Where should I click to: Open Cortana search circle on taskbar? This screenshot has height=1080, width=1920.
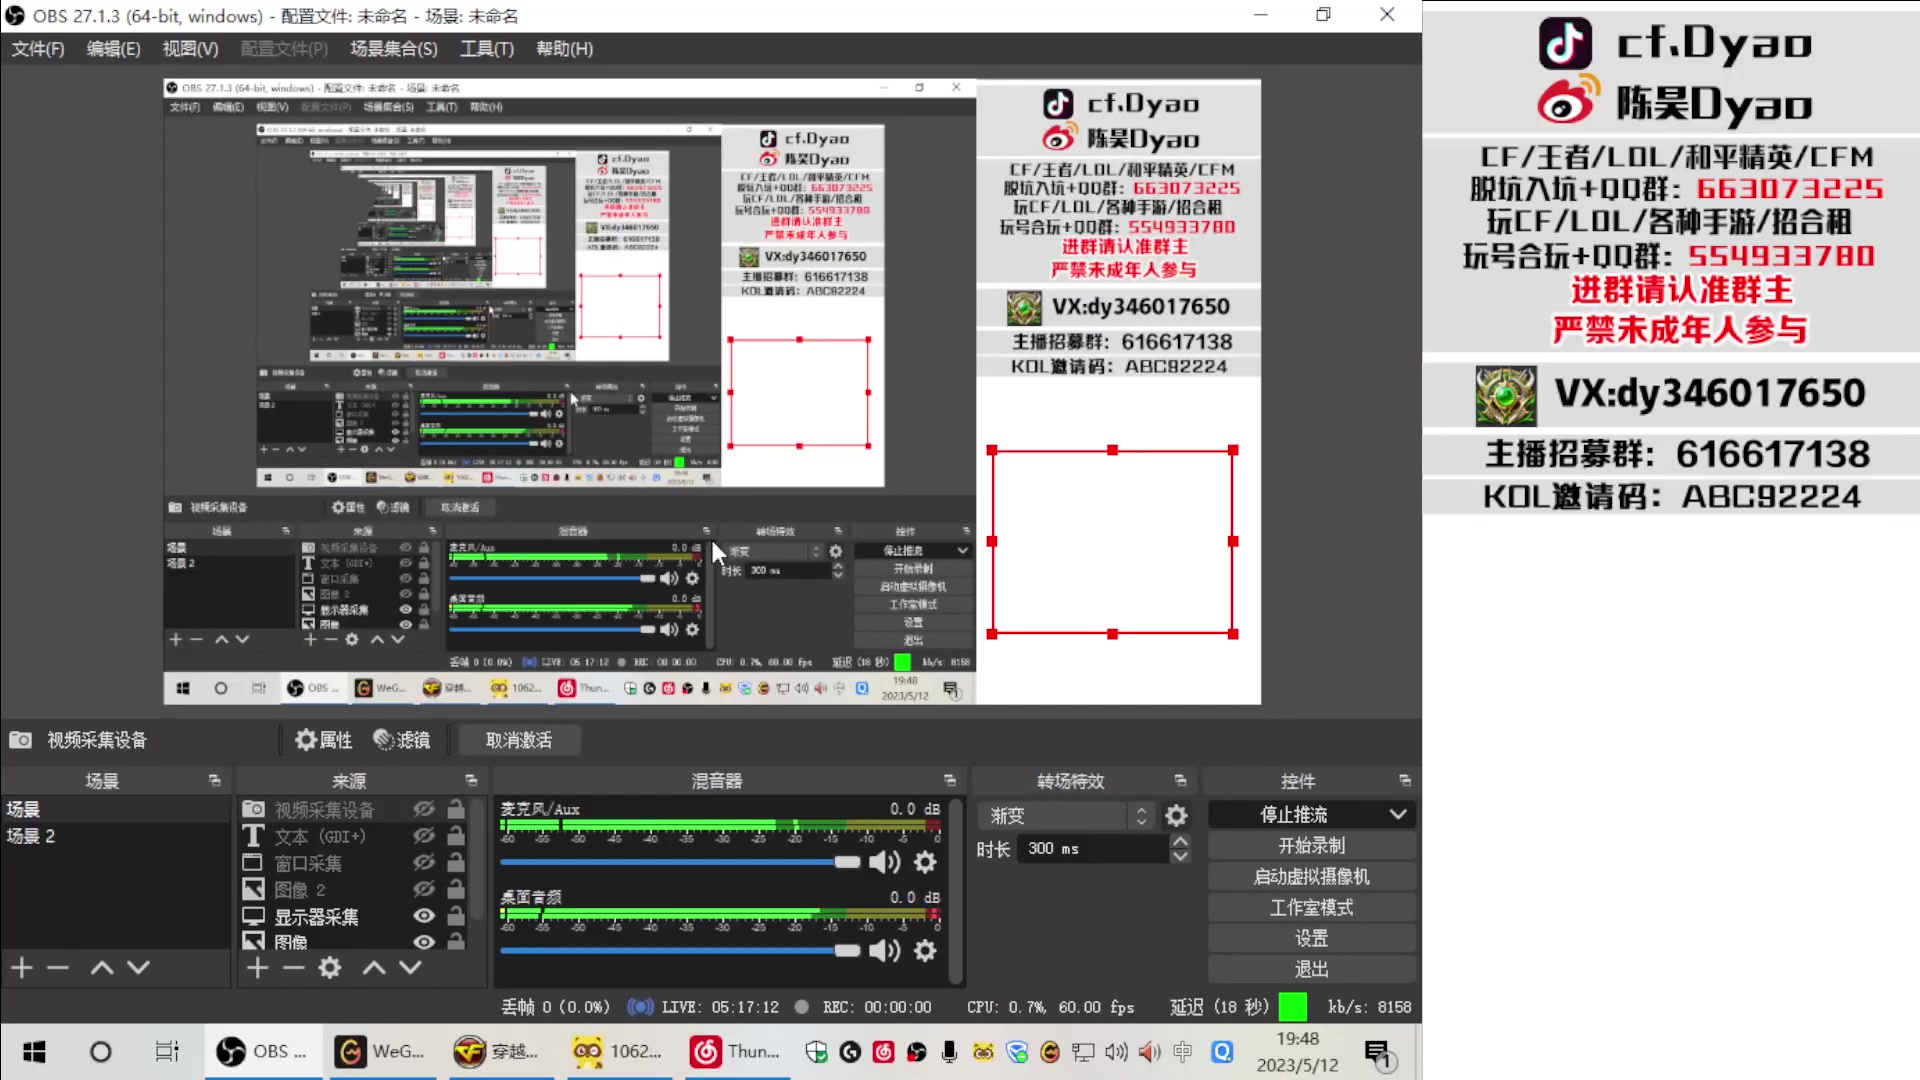click(x=101, y=1052)
